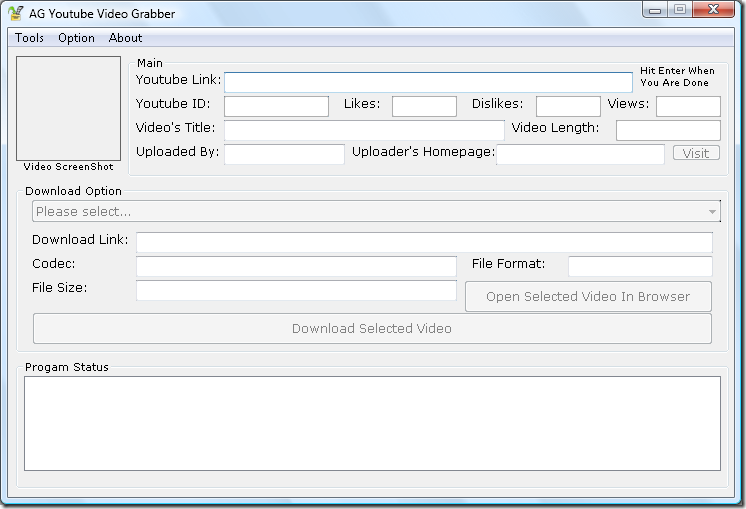Click the Views field
The image size is (746, 509).
coord(688,106)
